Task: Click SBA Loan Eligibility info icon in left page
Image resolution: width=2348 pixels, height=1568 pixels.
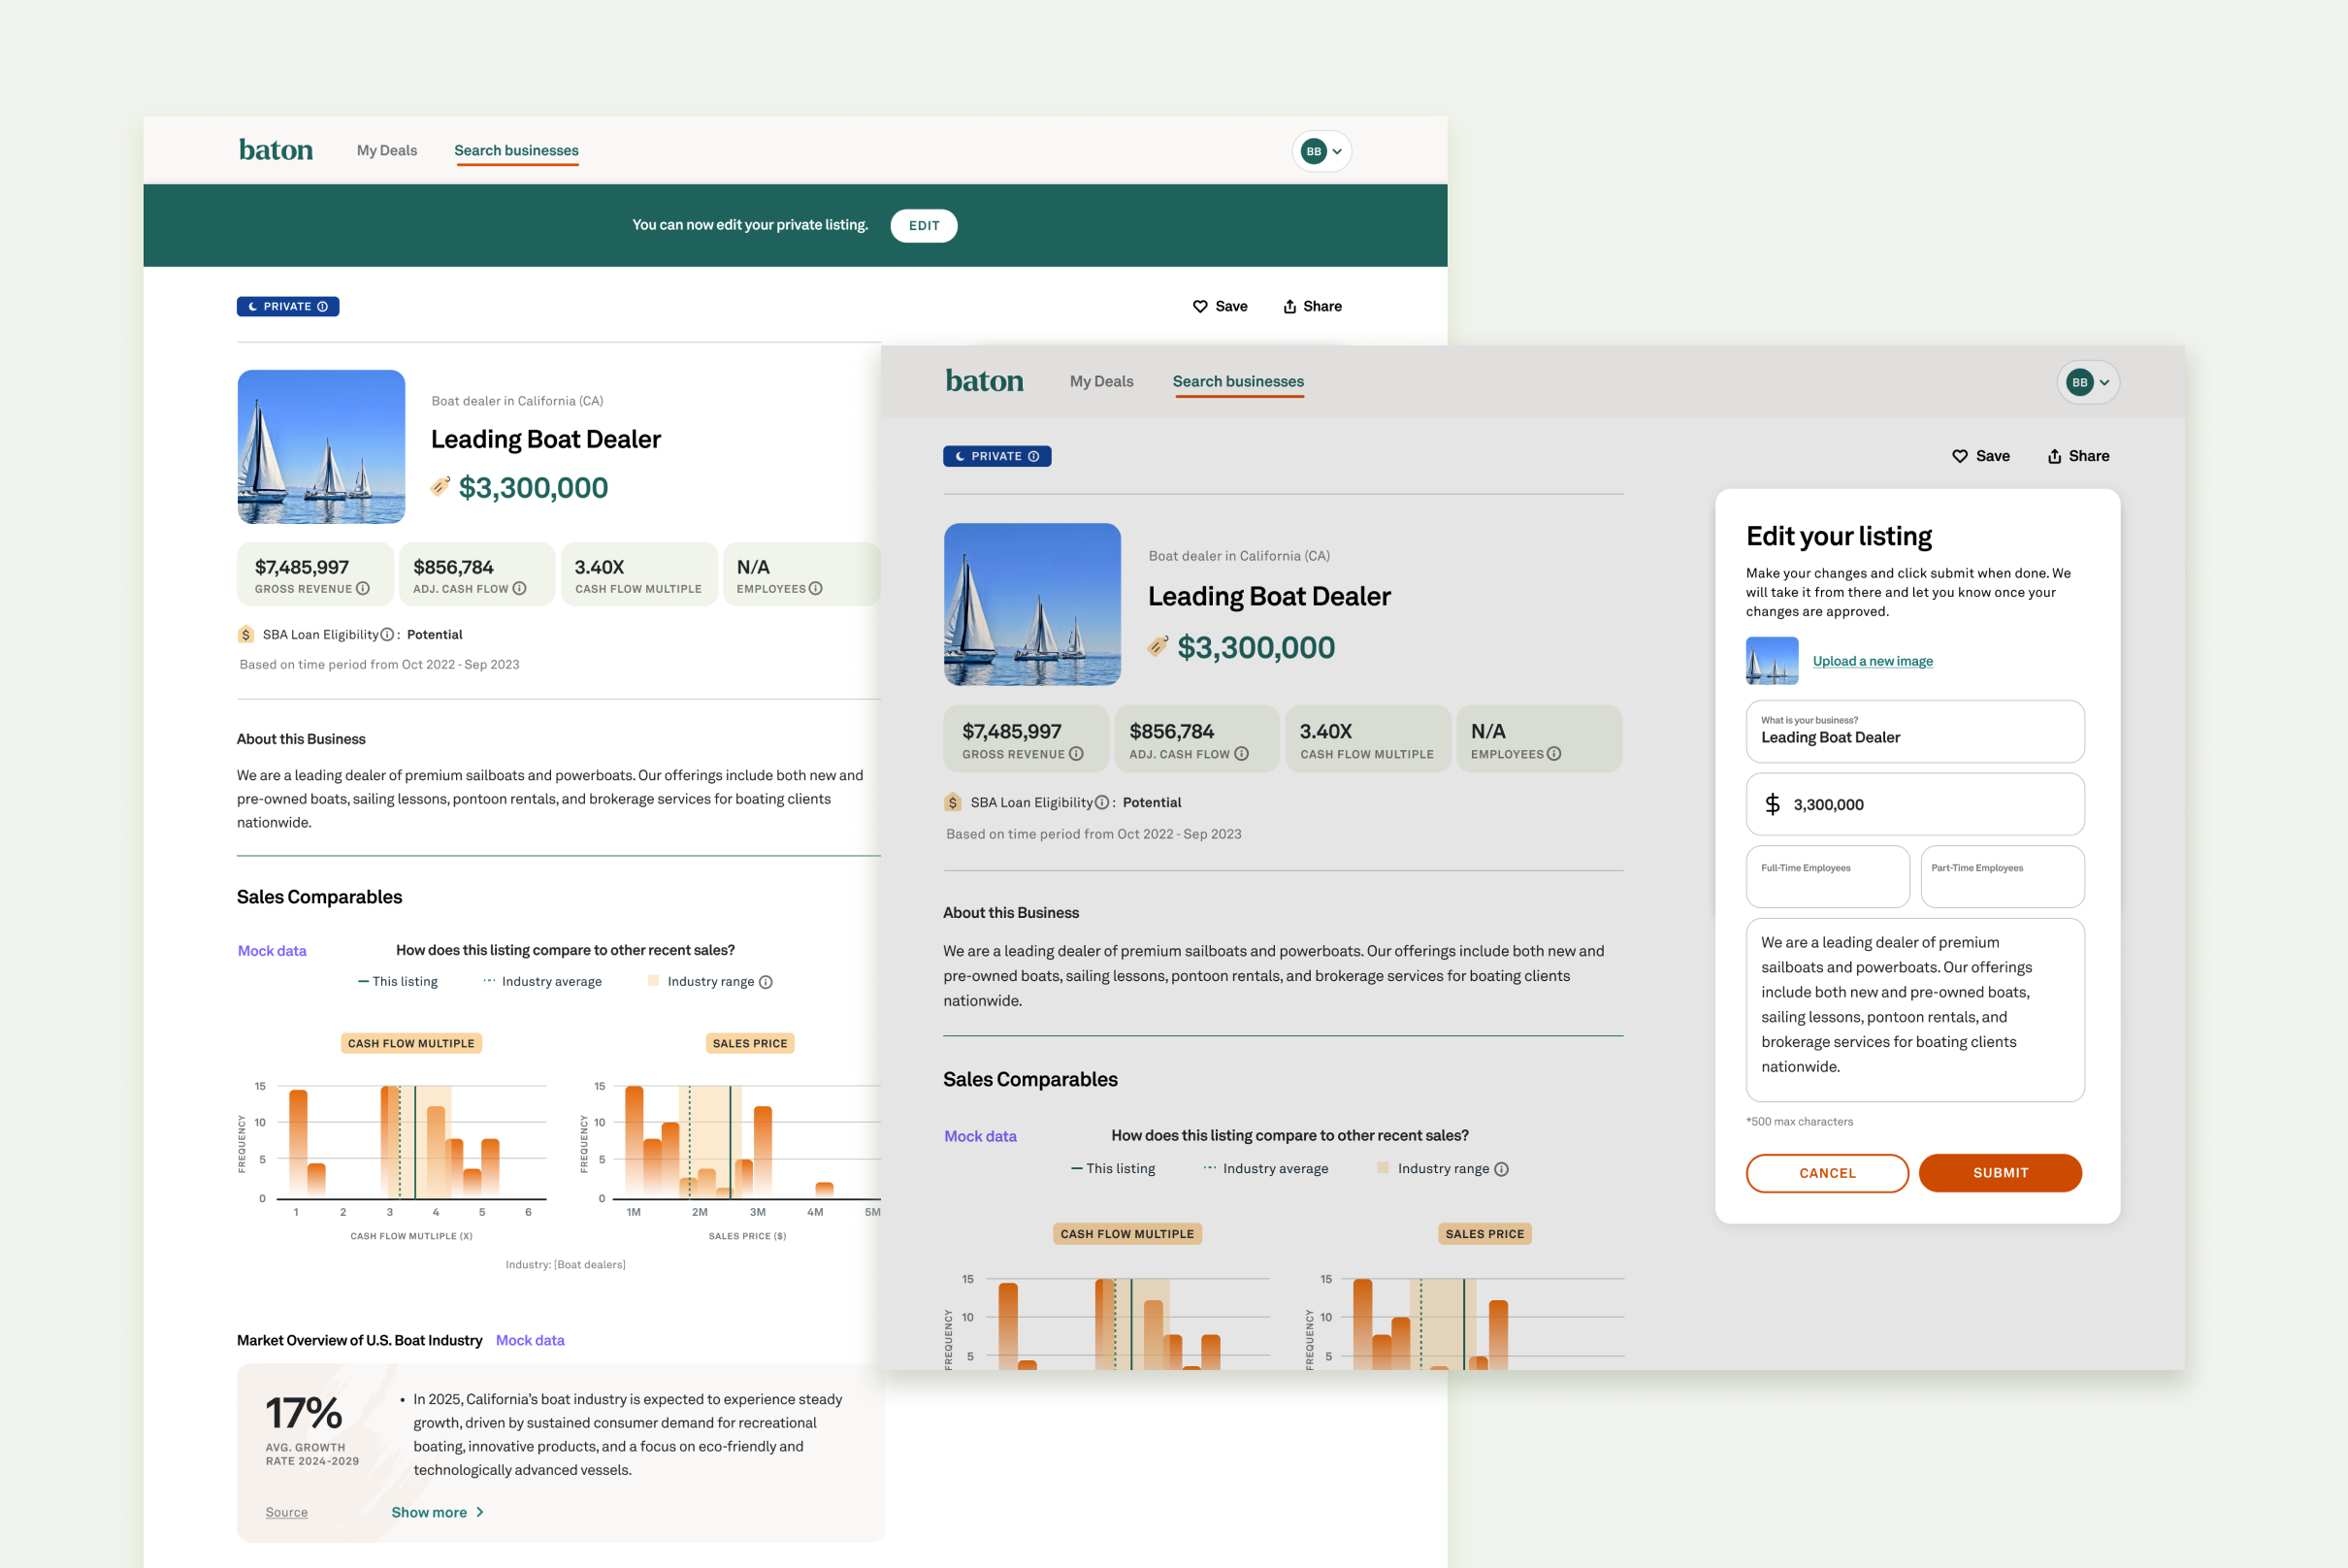Action: (x=387, y=635)
